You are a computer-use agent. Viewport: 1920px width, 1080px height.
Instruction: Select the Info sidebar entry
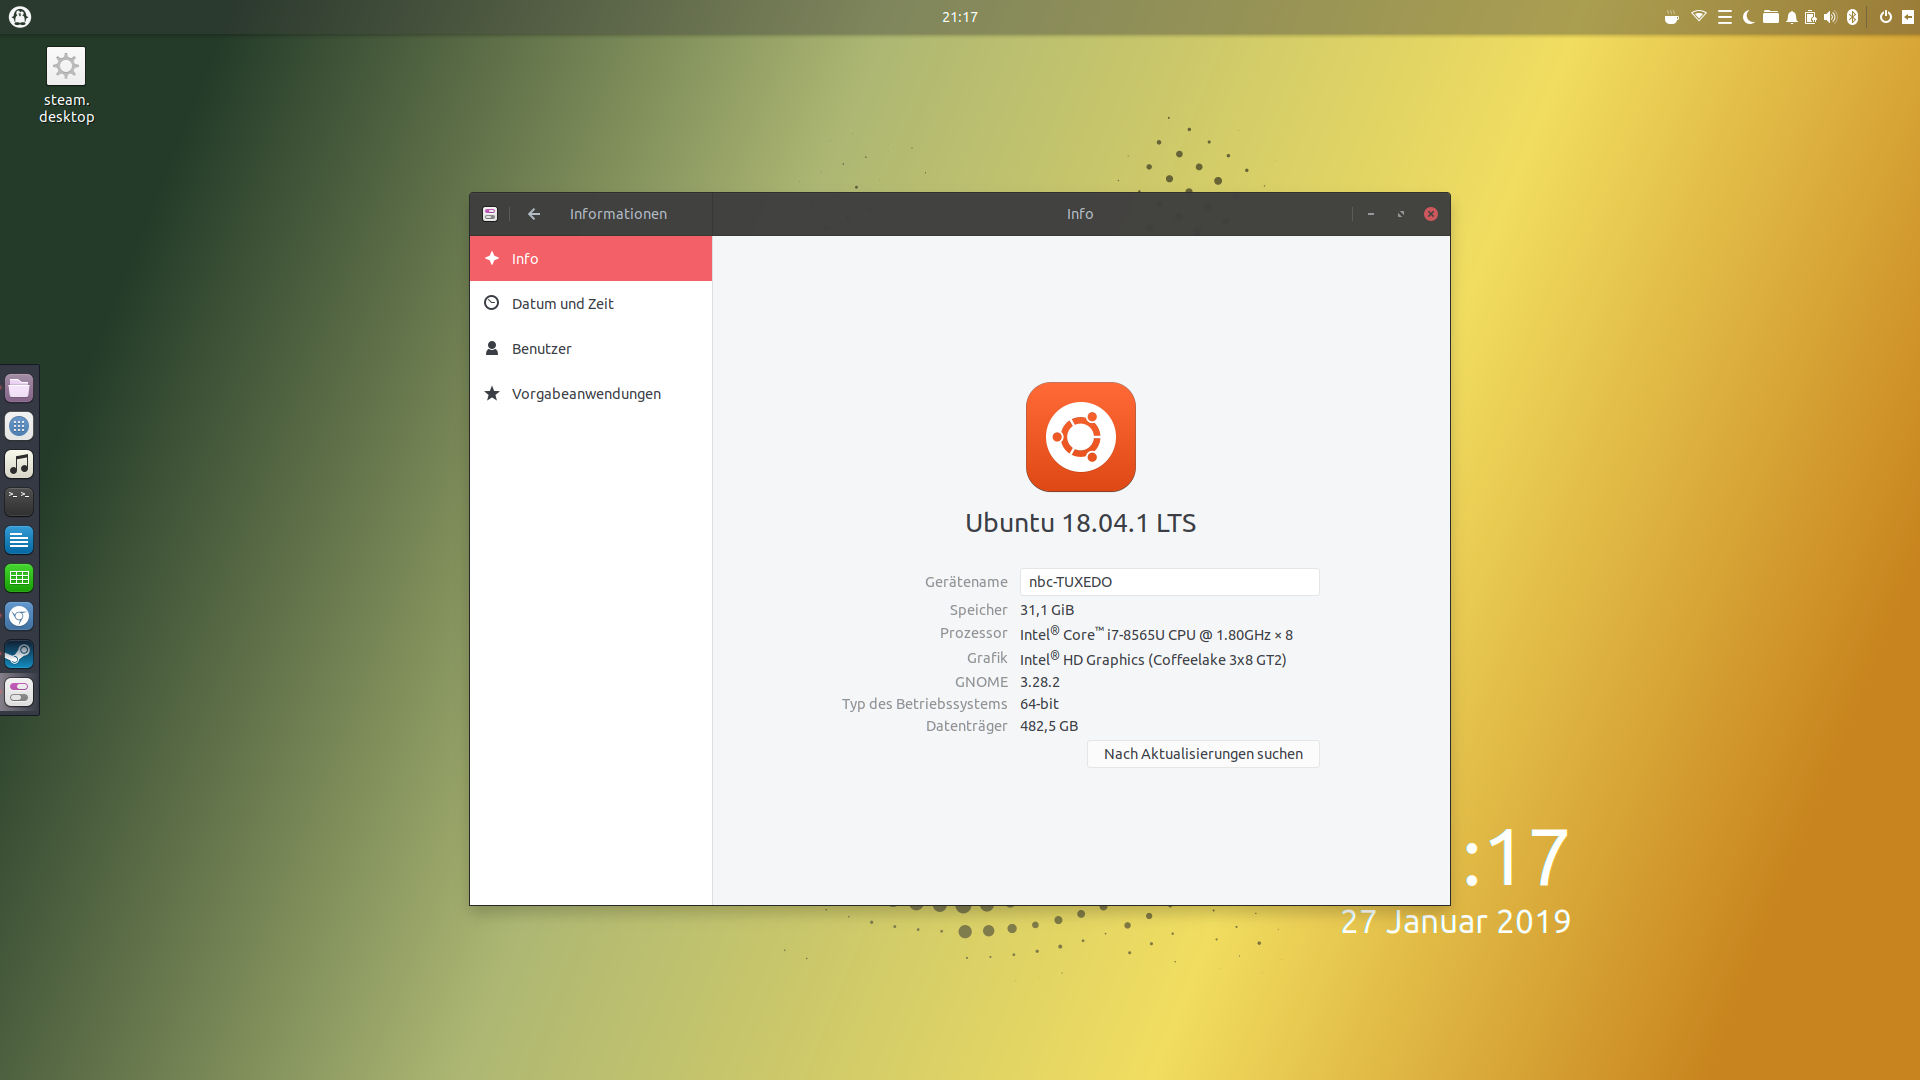590,259
